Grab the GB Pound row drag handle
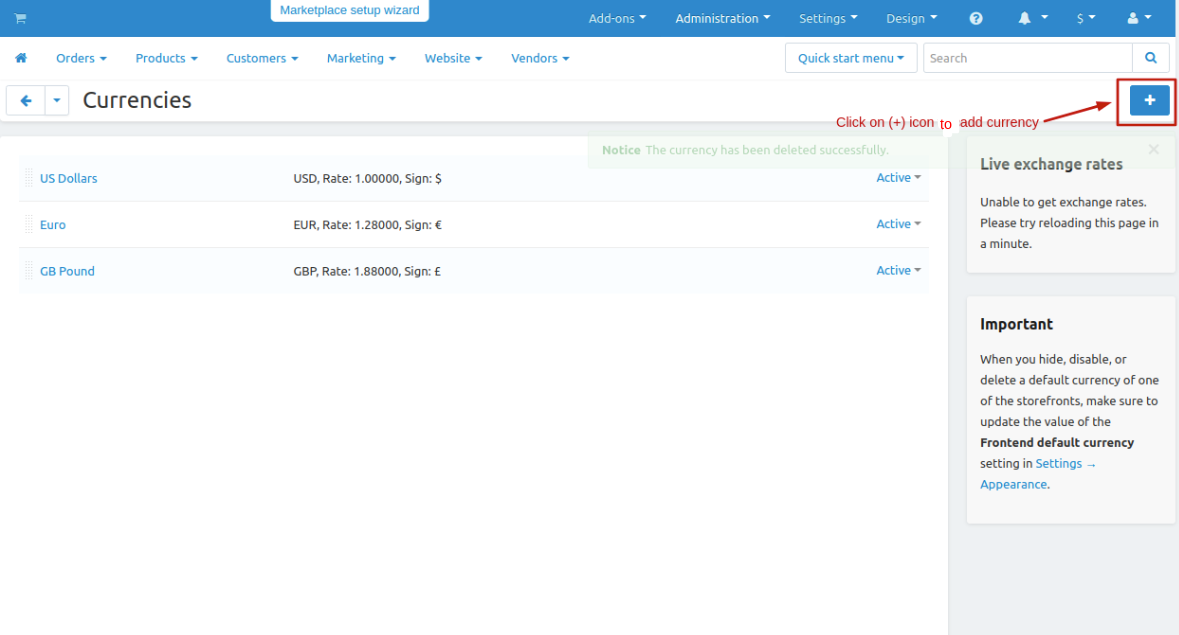The height and width of the screenshot is (635, 1179). (29, 271)
